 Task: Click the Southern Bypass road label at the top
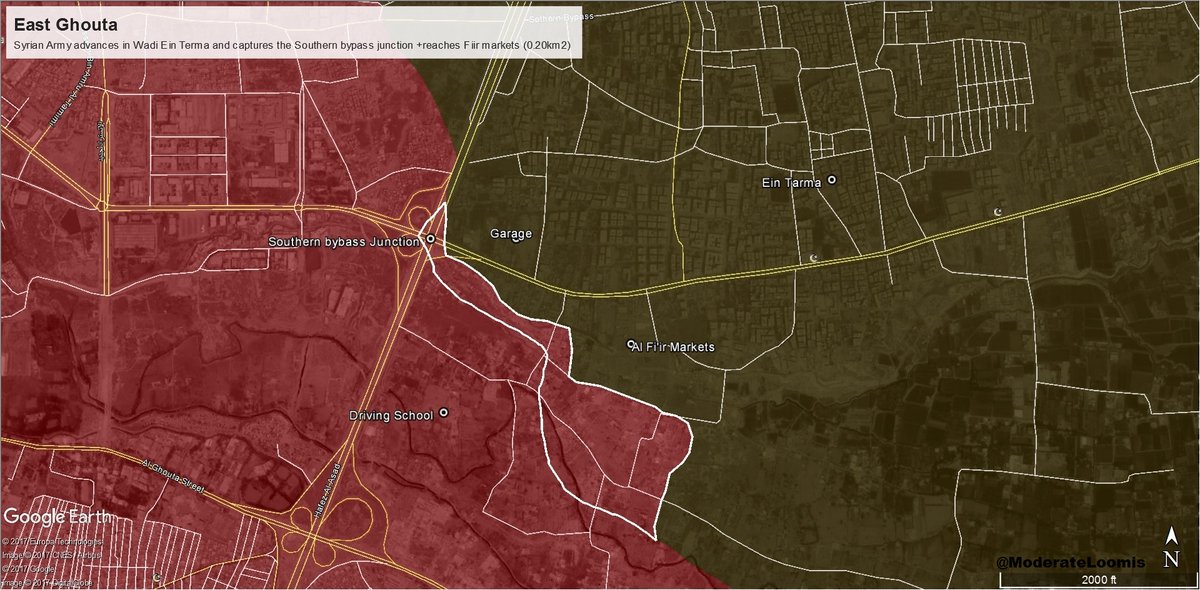557,18
